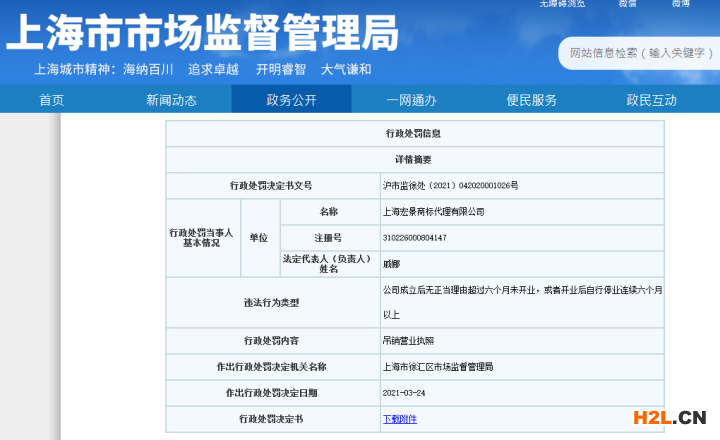Download the attachment via 下载附件 link
720x440 pixels.
tap(400, 419)
